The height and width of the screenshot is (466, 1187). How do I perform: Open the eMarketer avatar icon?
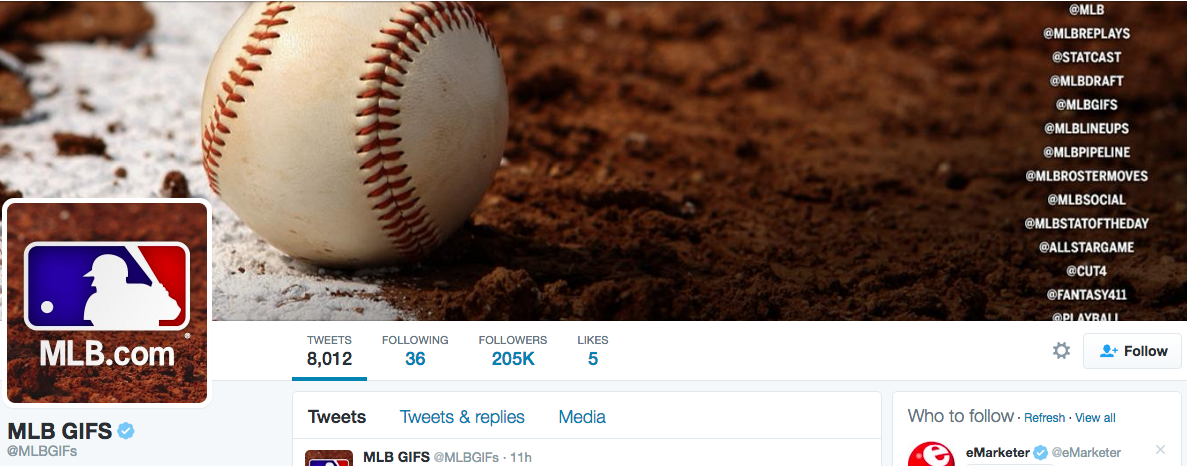930,455
